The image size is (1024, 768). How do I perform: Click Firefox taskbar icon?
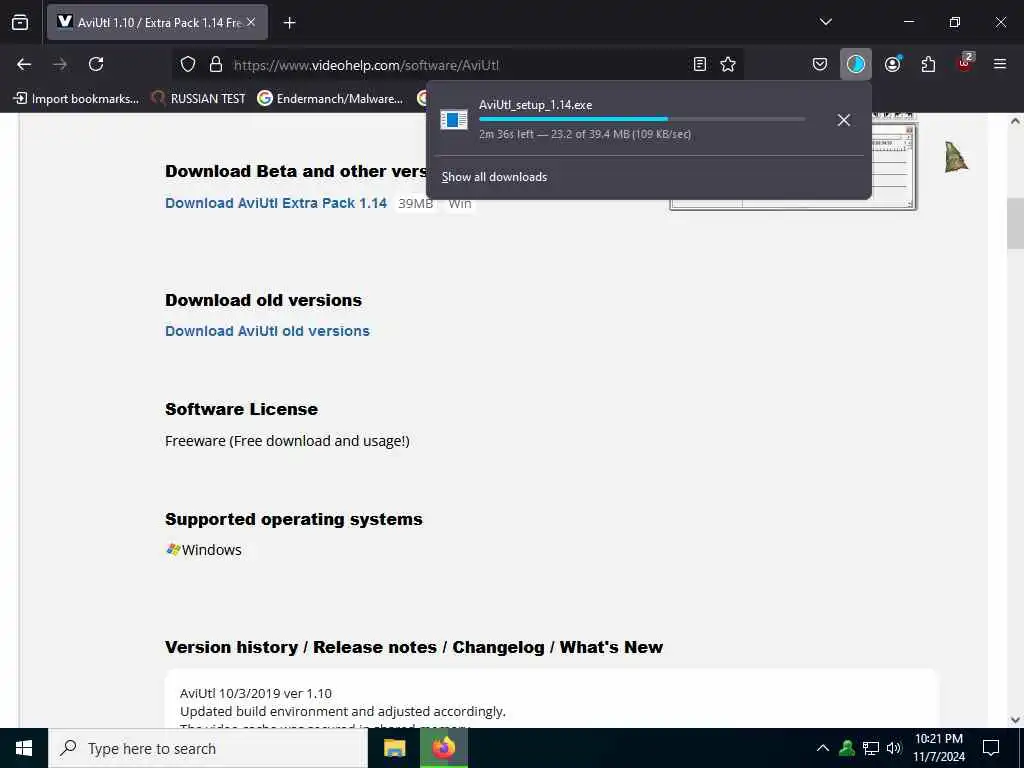[x=443, y=748]
